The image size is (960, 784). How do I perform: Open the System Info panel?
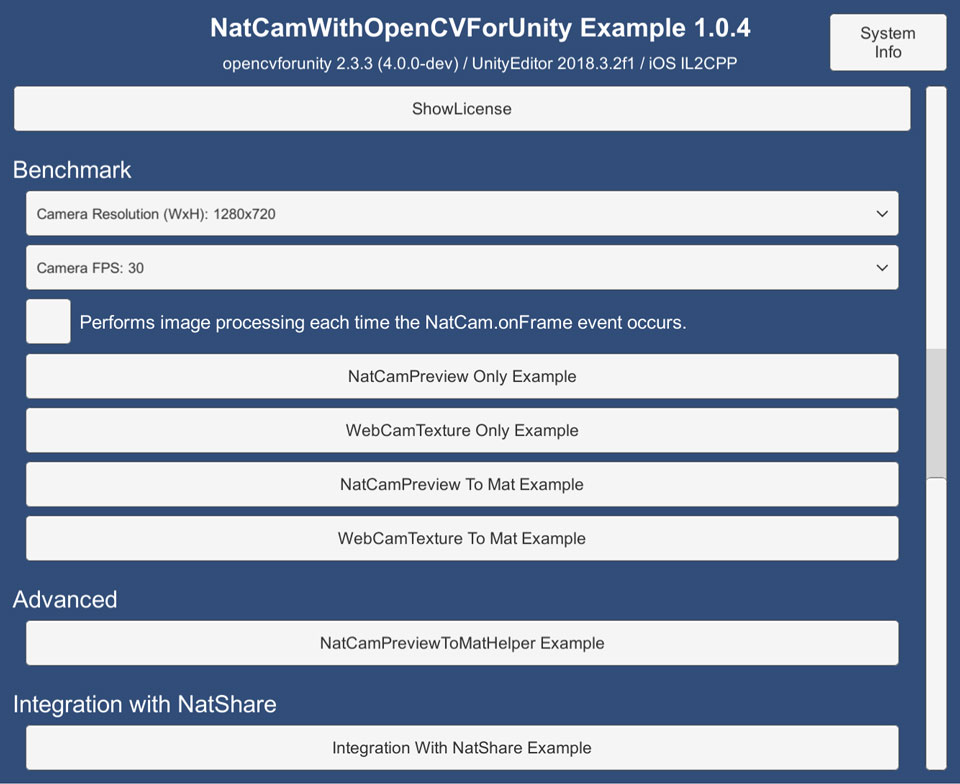pyautogui.click(x=888, y=42)
